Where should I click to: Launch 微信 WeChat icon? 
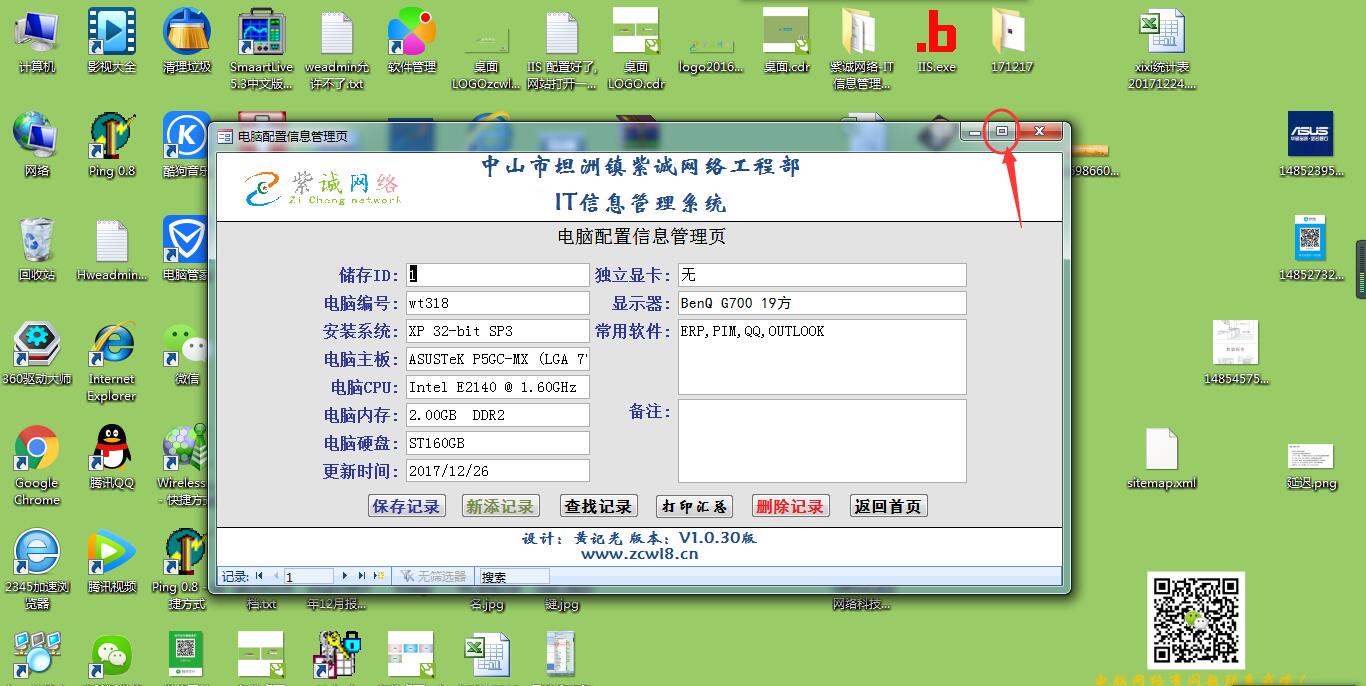tap(187, 353)
